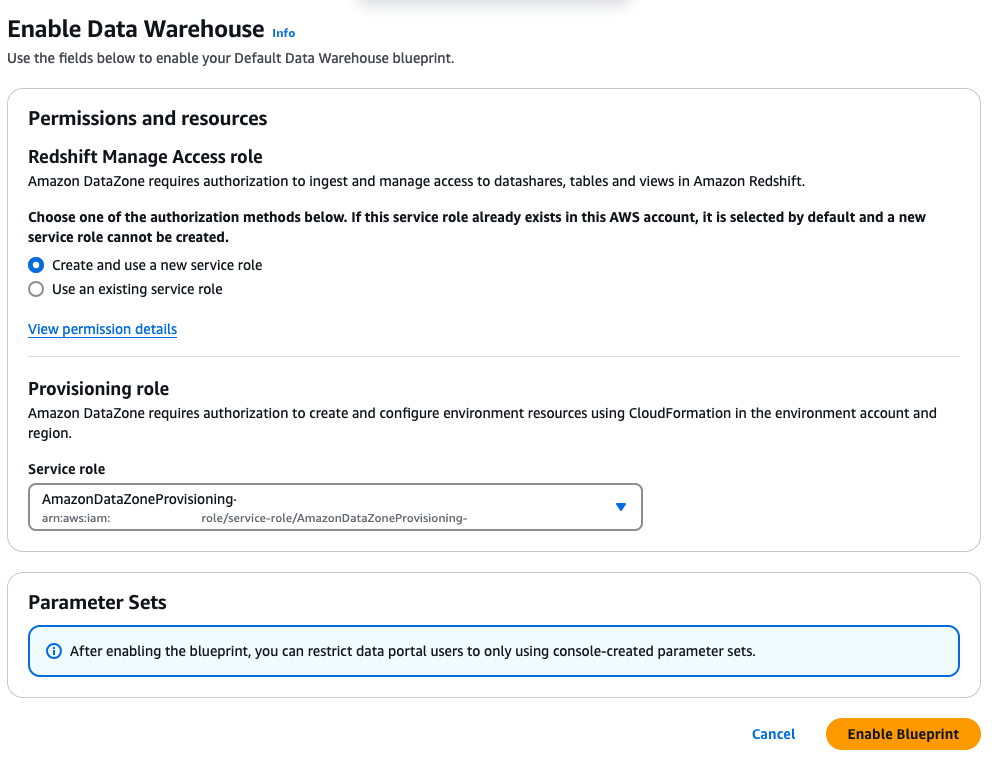Click the 'Choose one of the authorization methods' text
Viewport: 992px width, 774px height.
476,227
